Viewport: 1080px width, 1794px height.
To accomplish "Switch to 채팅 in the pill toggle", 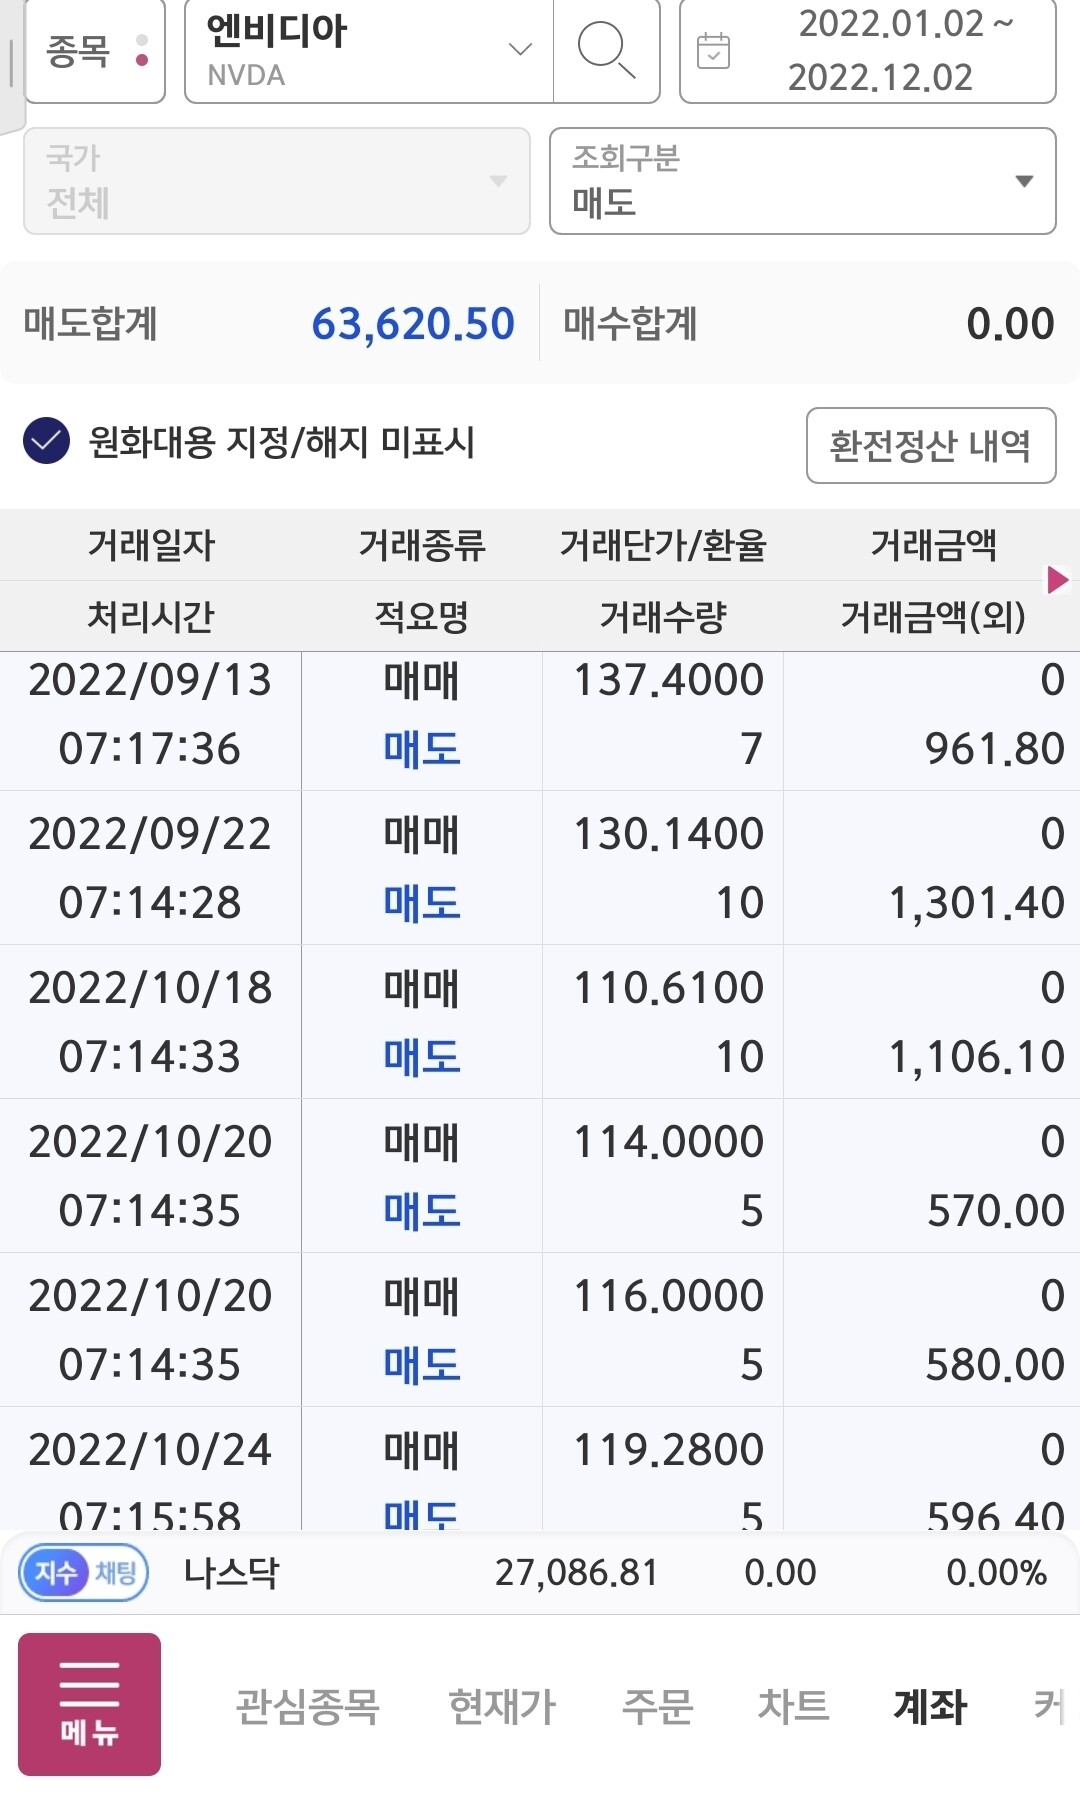I will [116, 1573].
